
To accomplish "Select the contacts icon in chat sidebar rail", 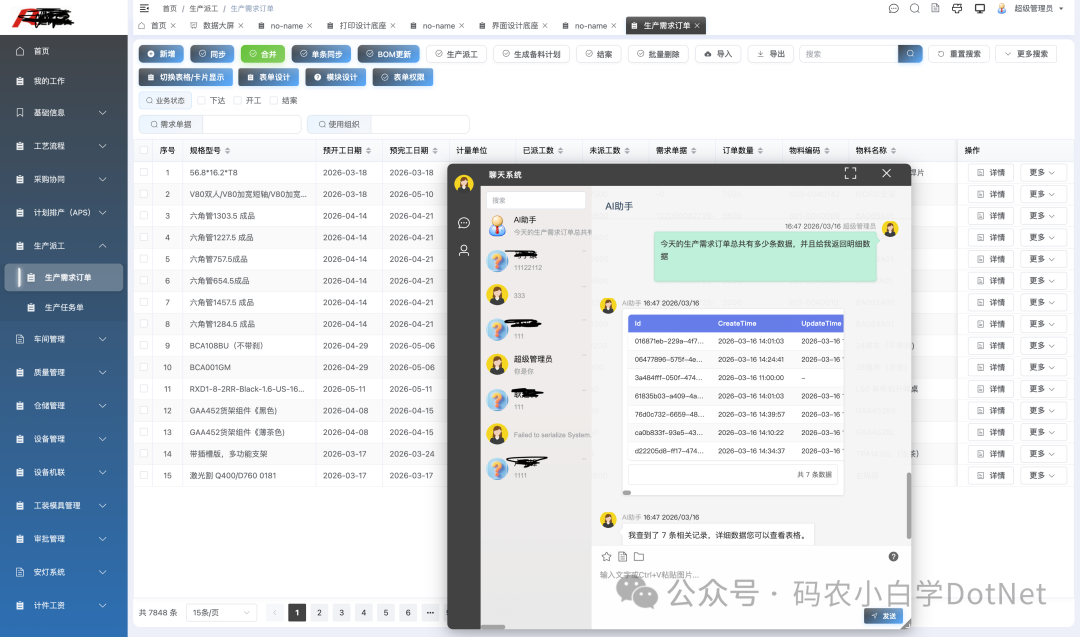I will click(x=462, y=250).
